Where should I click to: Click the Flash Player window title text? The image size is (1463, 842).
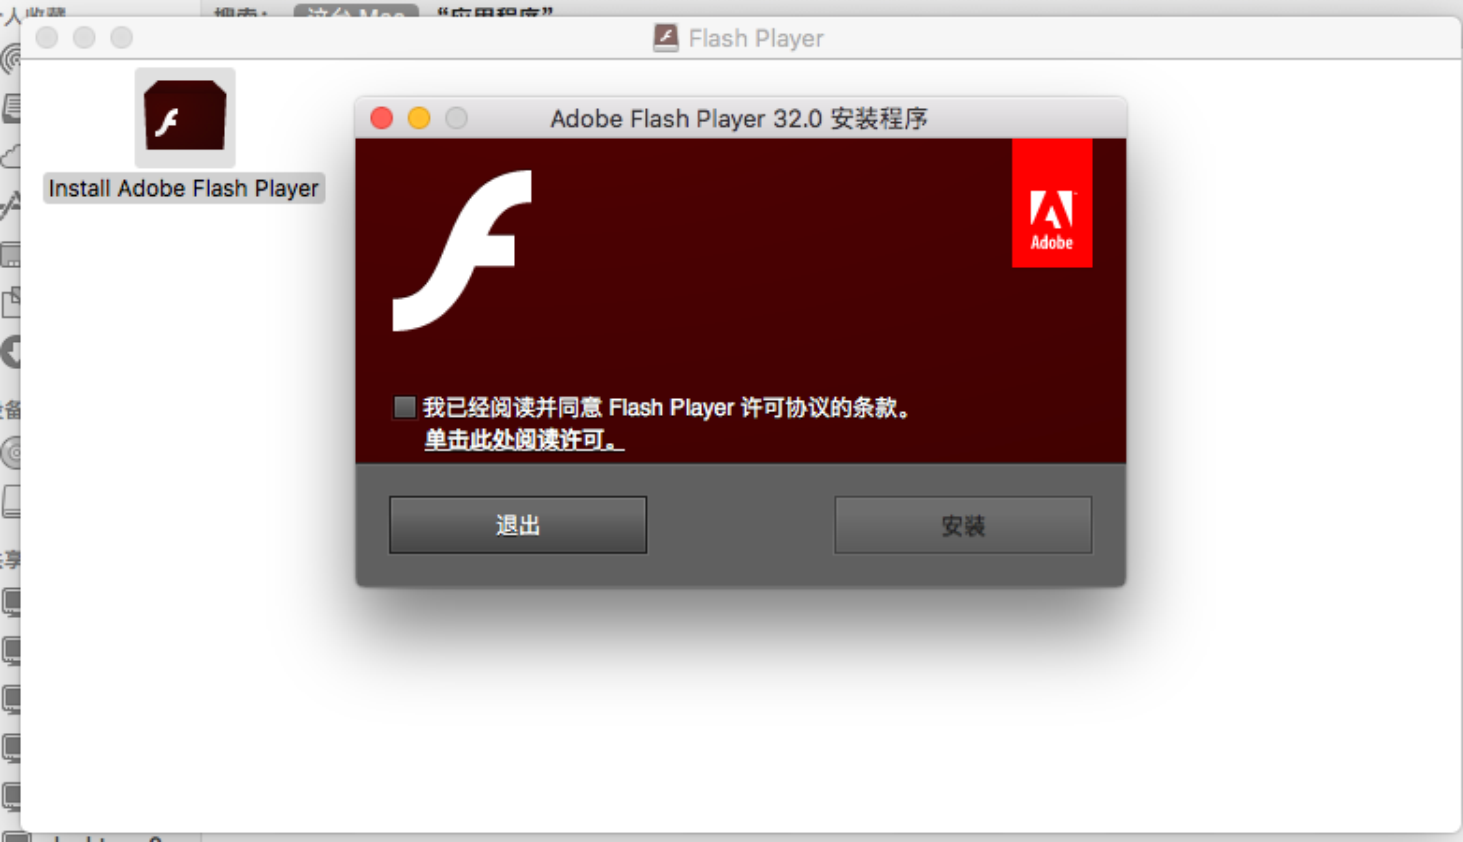pos(756,38)
